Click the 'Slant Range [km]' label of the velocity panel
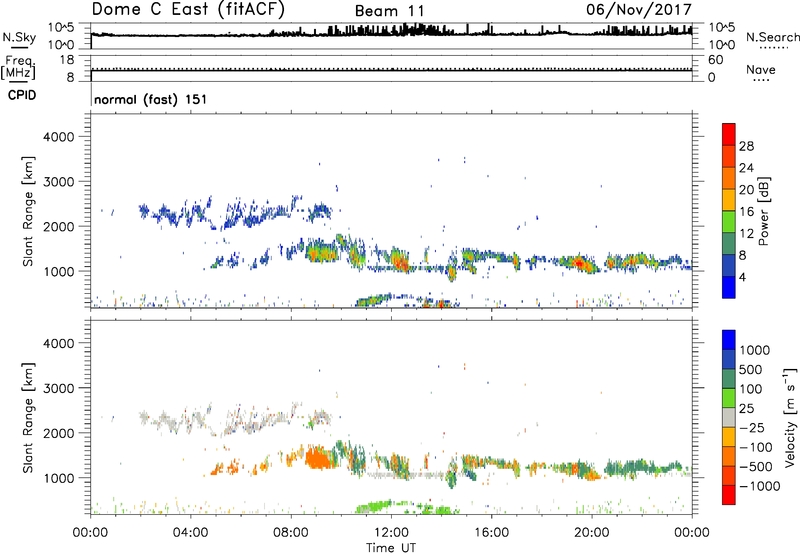Viewport: 800px width, 554px height. coord(28,417)
